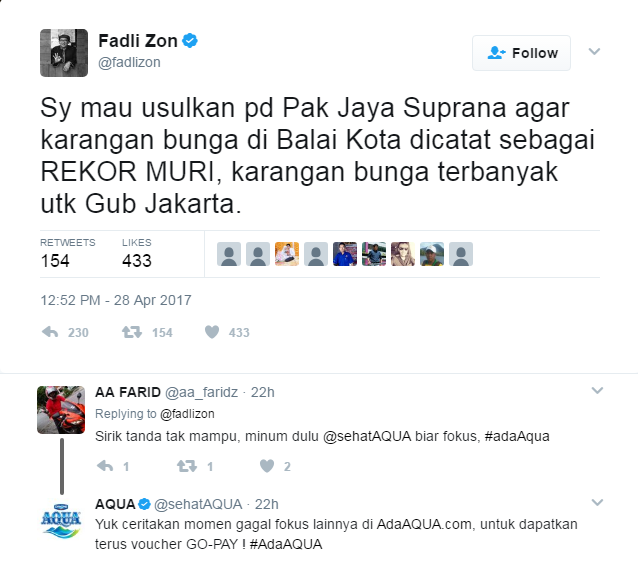Click the reply icon on Fadli Zon's tweet

click(50, 332)
